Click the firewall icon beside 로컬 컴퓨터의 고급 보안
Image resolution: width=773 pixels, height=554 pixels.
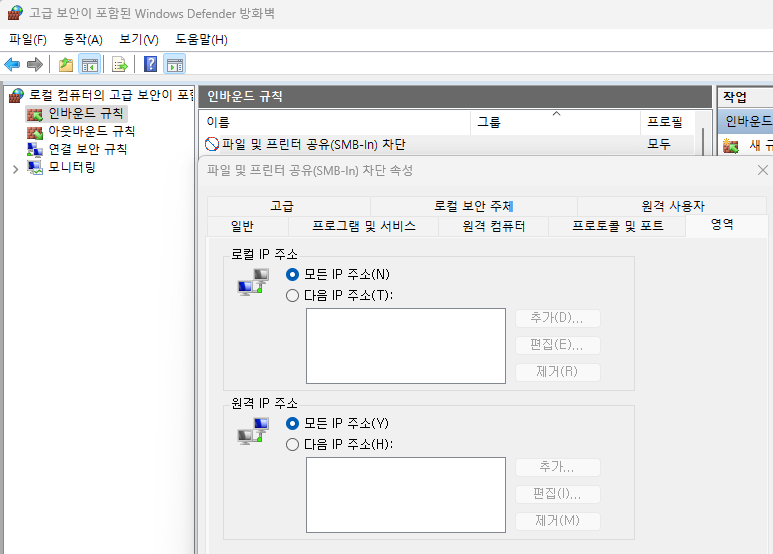click(x=16, y=96)
